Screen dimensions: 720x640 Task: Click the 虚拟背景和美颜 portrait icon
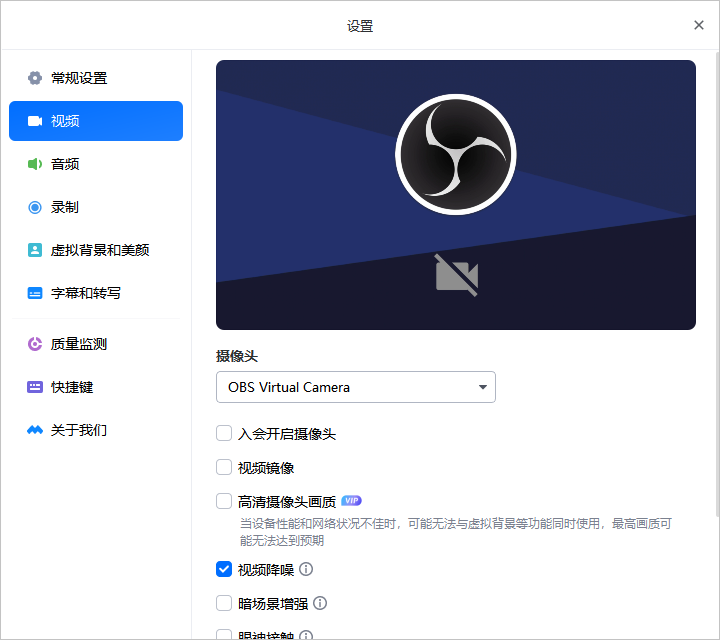(35, 250)
